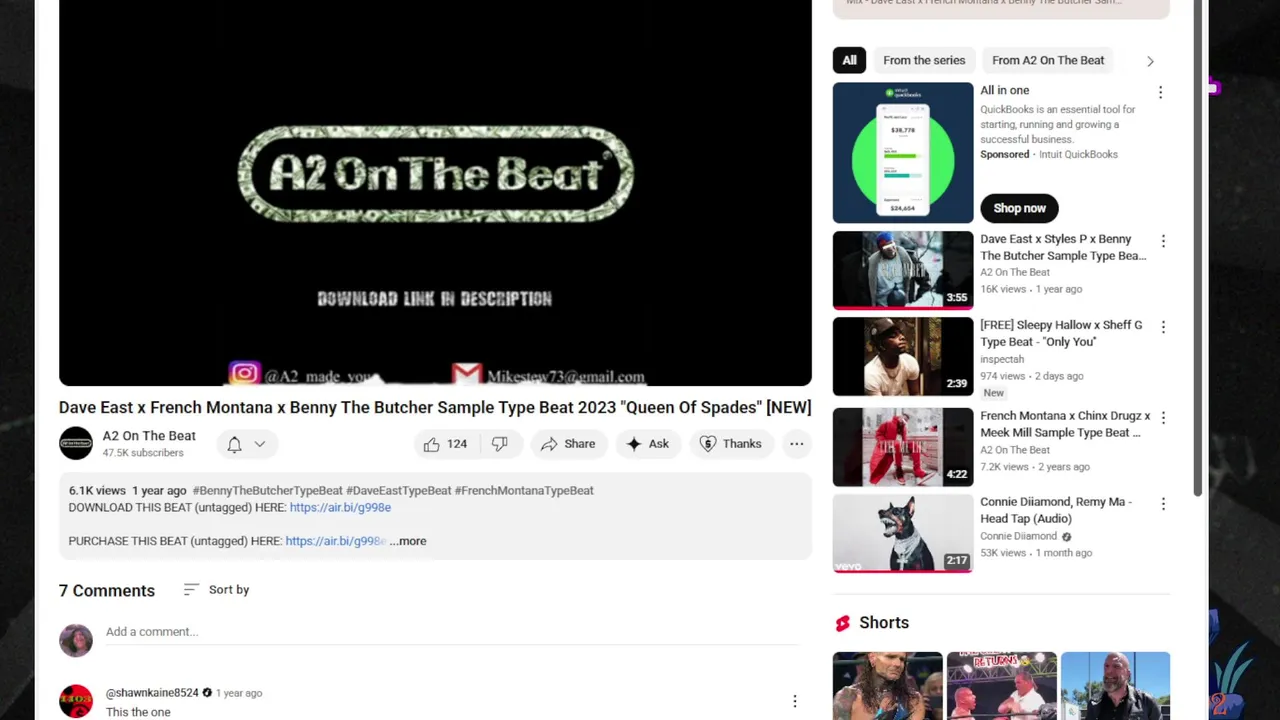Image resolution: width=1280 pixels, height=720 pixels.
Task: Open Sleepy Hallow x Sheff G video thumbnail
Action: click(903, 356)
